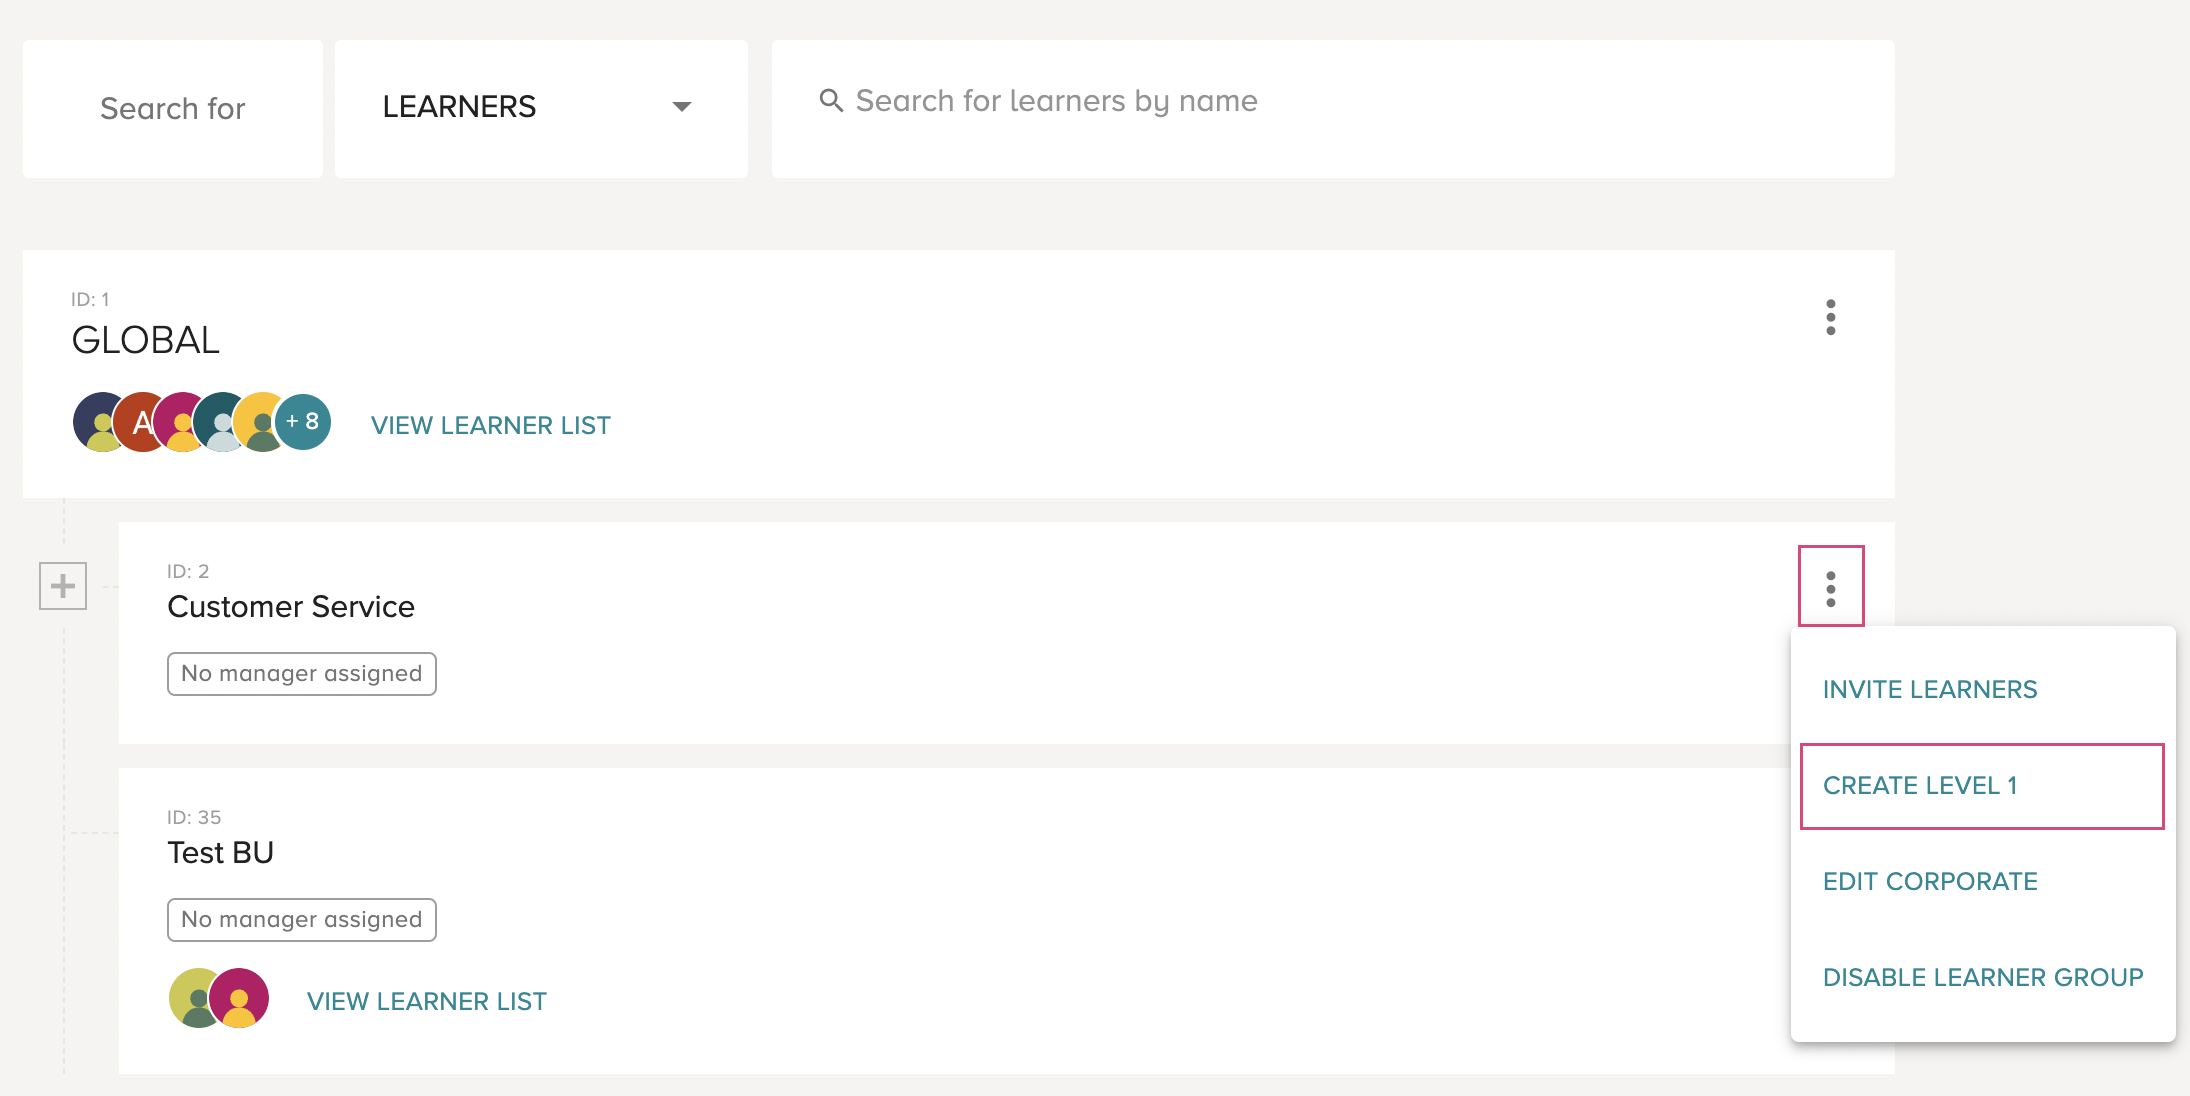This screenshot has height=1096, width=2190.
Task: Click the magenta avatar in Test BU
Action: 239,998
